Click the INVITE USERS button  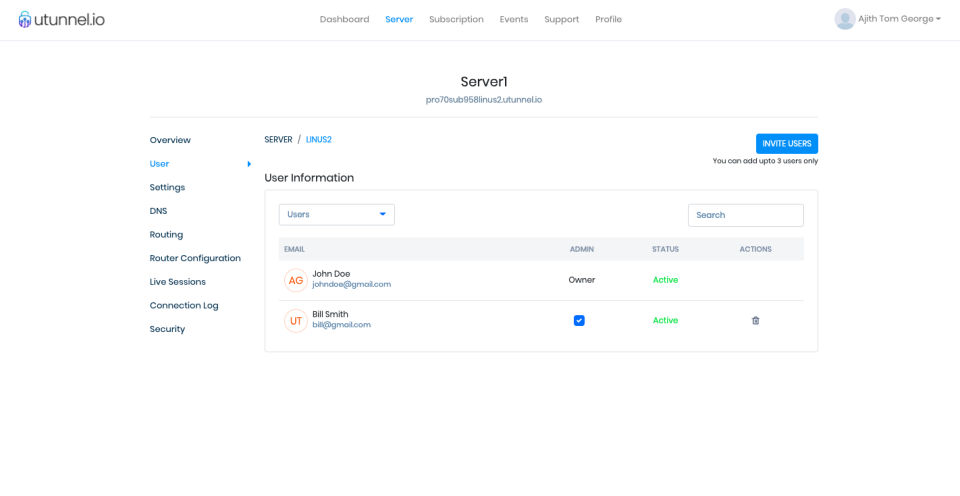tap(787, 144)
